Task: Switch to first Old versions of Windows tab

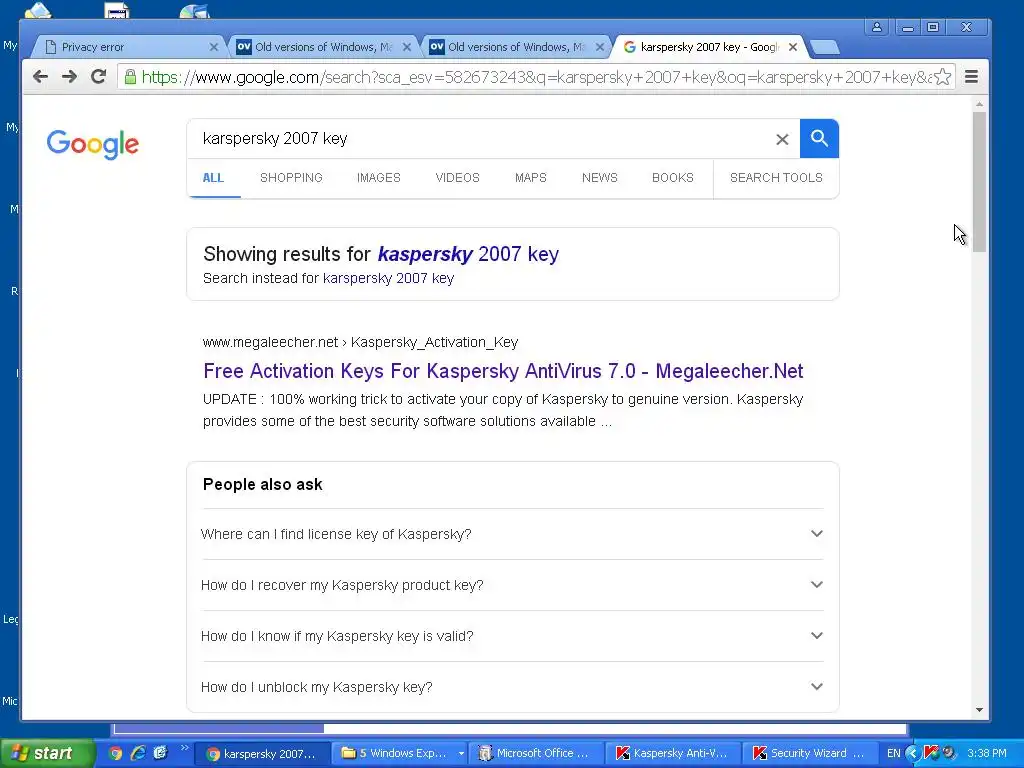Action: (x=323, y=47)
